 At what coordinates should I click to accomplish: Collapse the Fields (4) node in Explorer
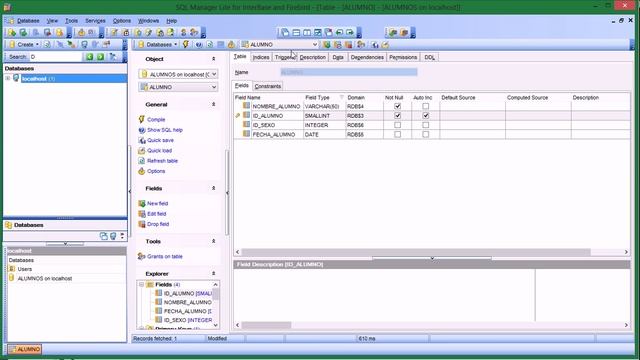tap(141, 284)
